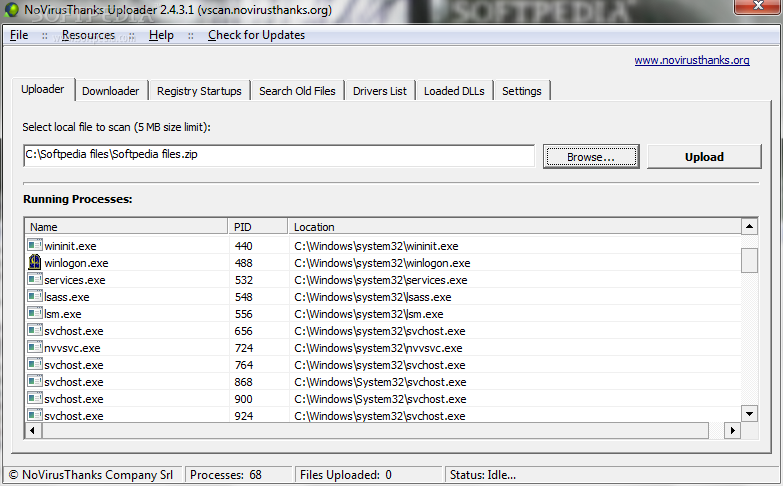The width and height of the screenshot is (783, 486).
Task: Click the wininit.exe process icon
Action: pos(34,245)
